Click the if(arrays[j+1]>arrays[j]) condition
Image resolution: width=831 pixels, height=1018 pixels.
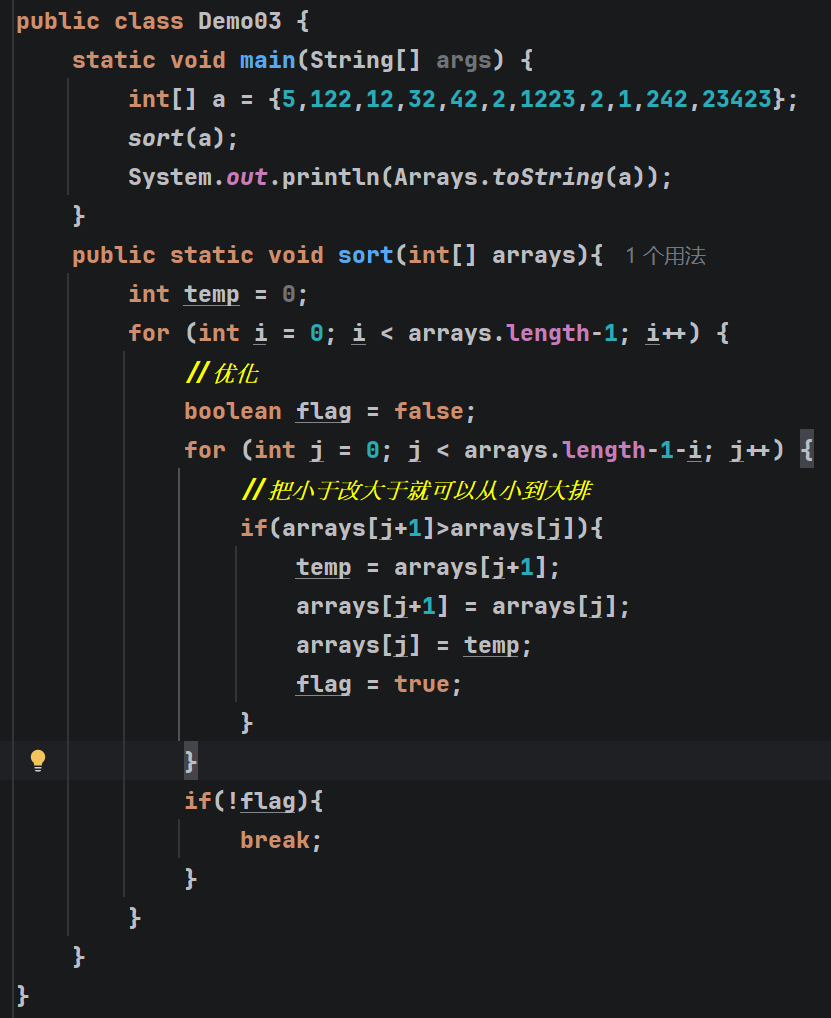(x=422, y=528)
